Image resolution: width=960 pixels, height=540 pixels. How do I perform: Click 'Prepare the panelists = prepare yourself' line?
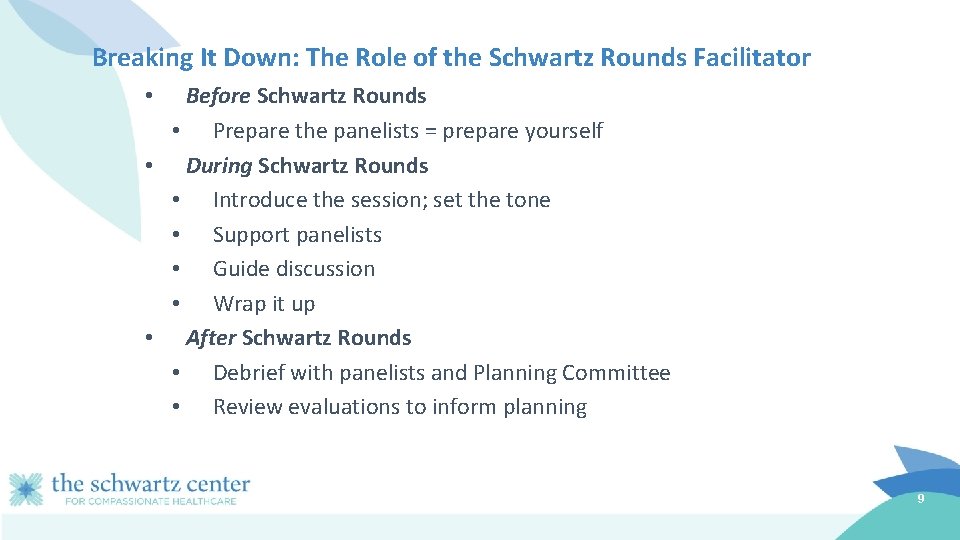[408, 131]
